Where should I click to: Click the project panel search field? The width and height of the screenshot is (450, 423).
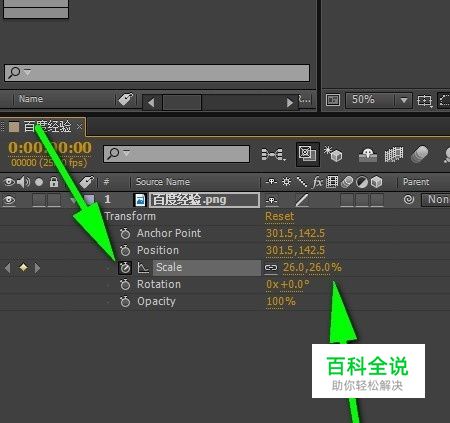(157, 73)
